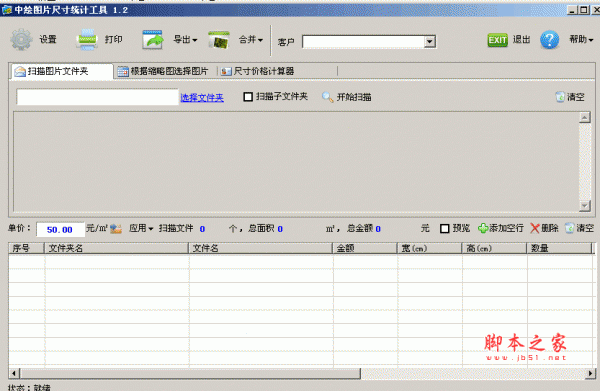Click the 退出 exit label button
Viewport: 600px width, 391px height.
pyautogui.click(x=522, y=39)
